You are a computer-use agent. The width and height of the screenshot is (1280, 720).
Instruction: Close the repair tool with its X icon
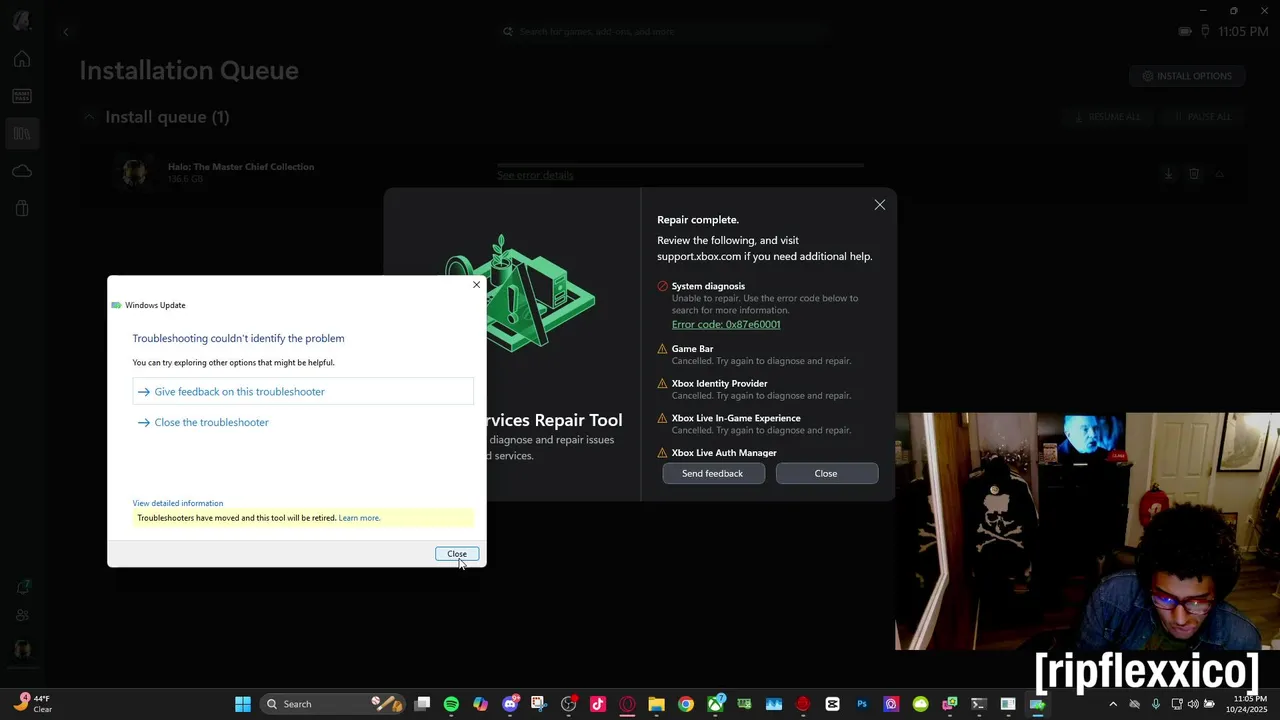click(880, 205)
